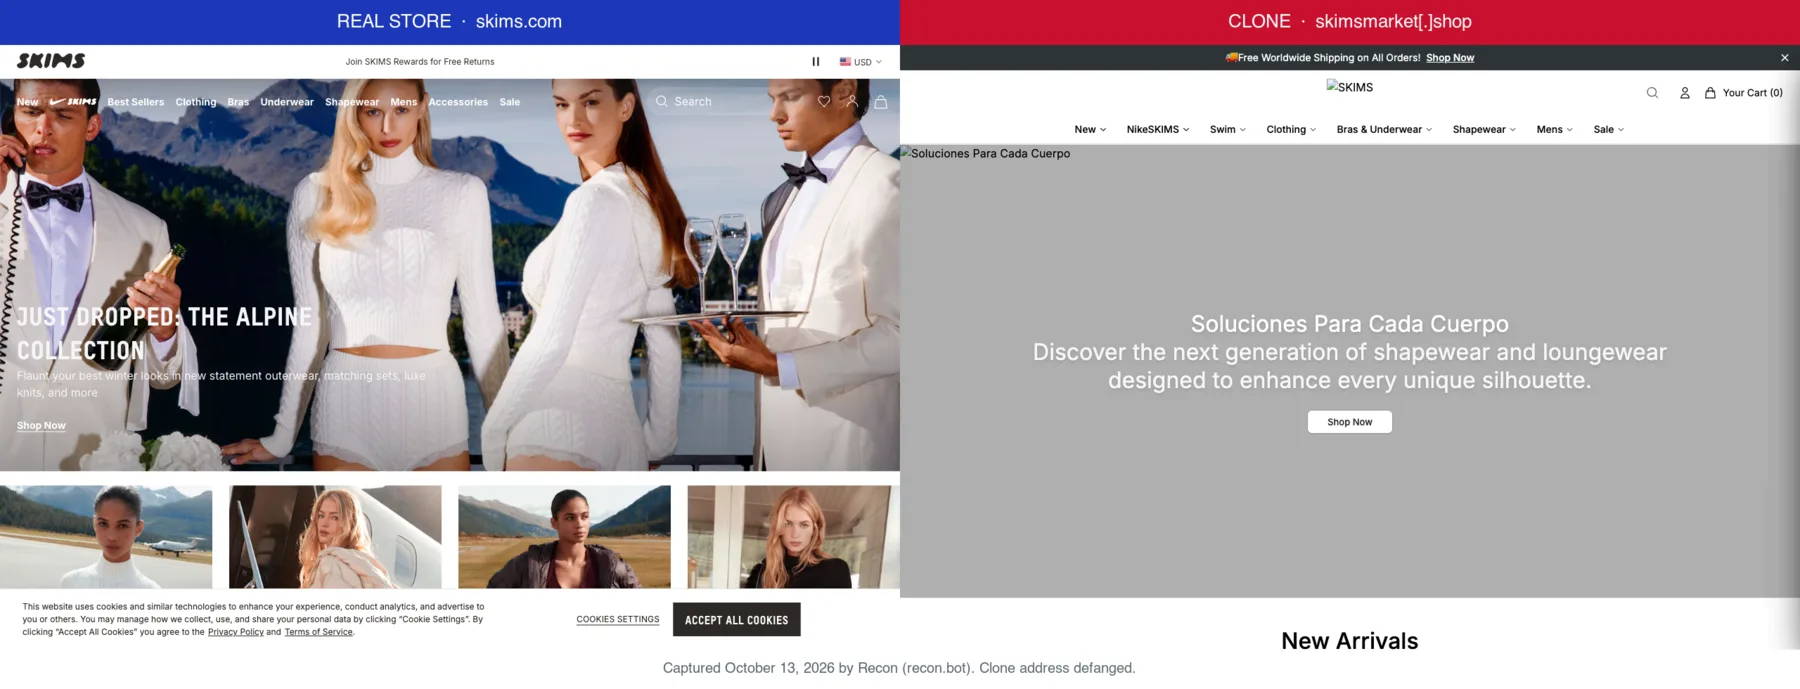
Task: Expand NikeSKIMS dropdown on clone
Action: pyautogui.click(x=1158, y=130)
